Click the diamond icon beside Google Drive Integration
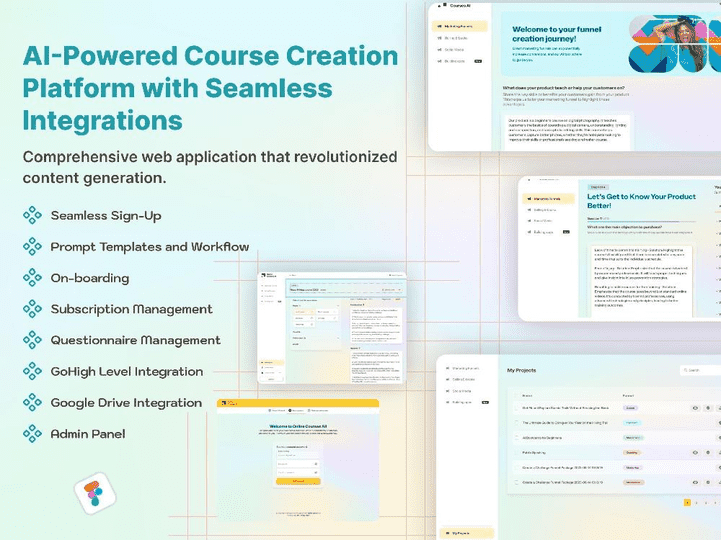 [32, 402]
